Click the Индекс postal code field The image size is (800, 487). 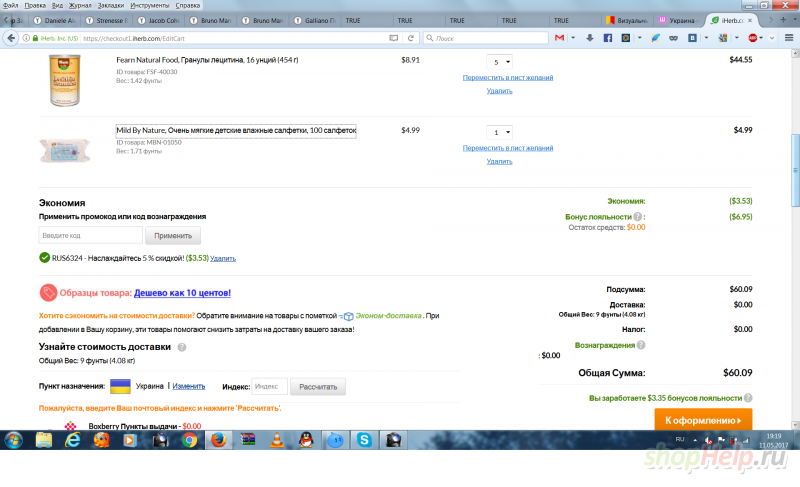(x=269, y=387)
